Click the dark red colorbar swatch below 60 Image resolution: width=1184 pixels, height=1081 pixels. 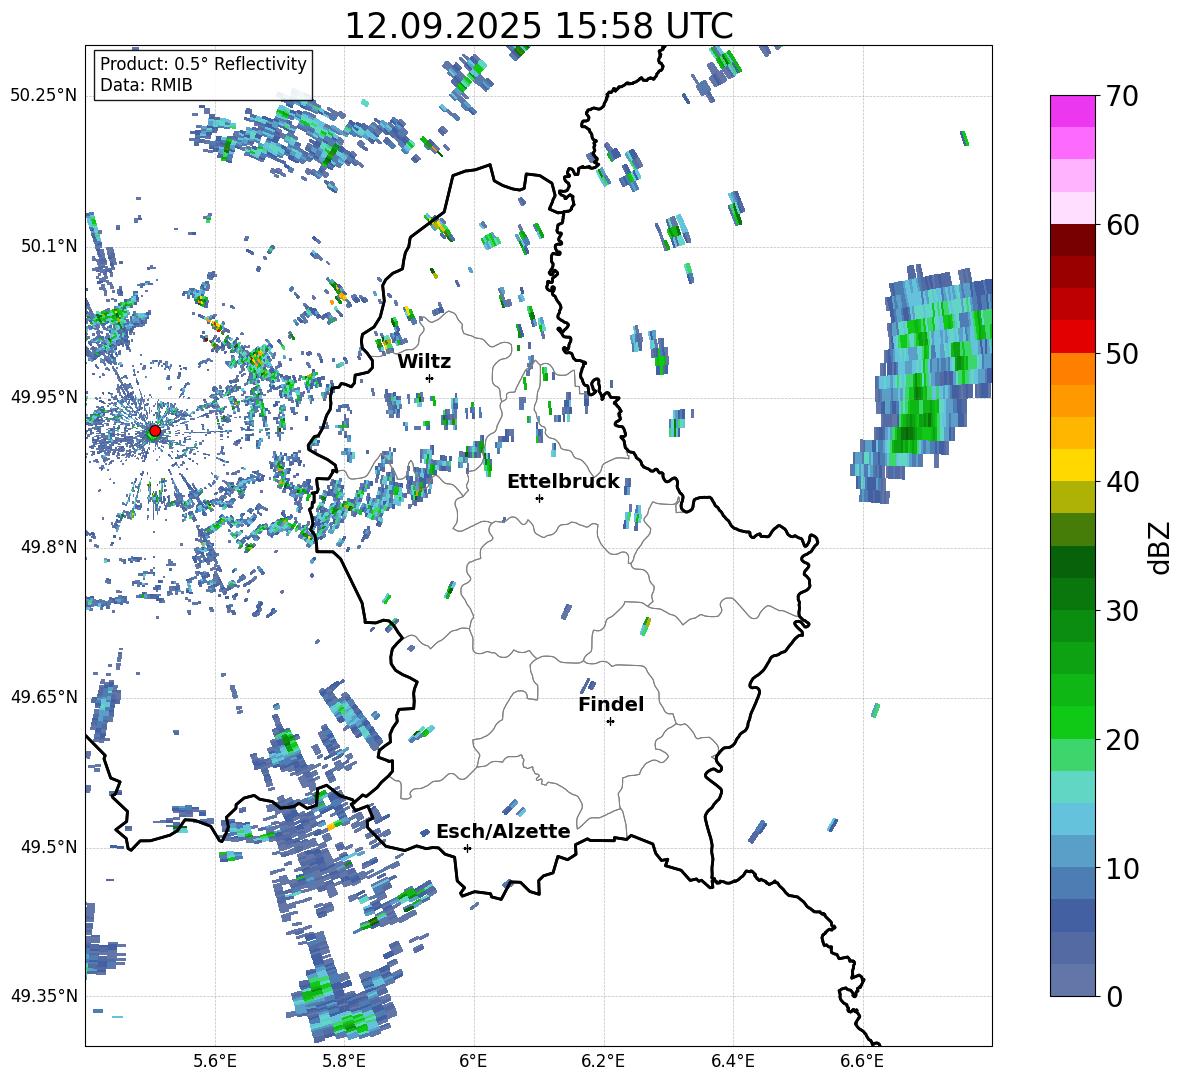click(1072, 240)
